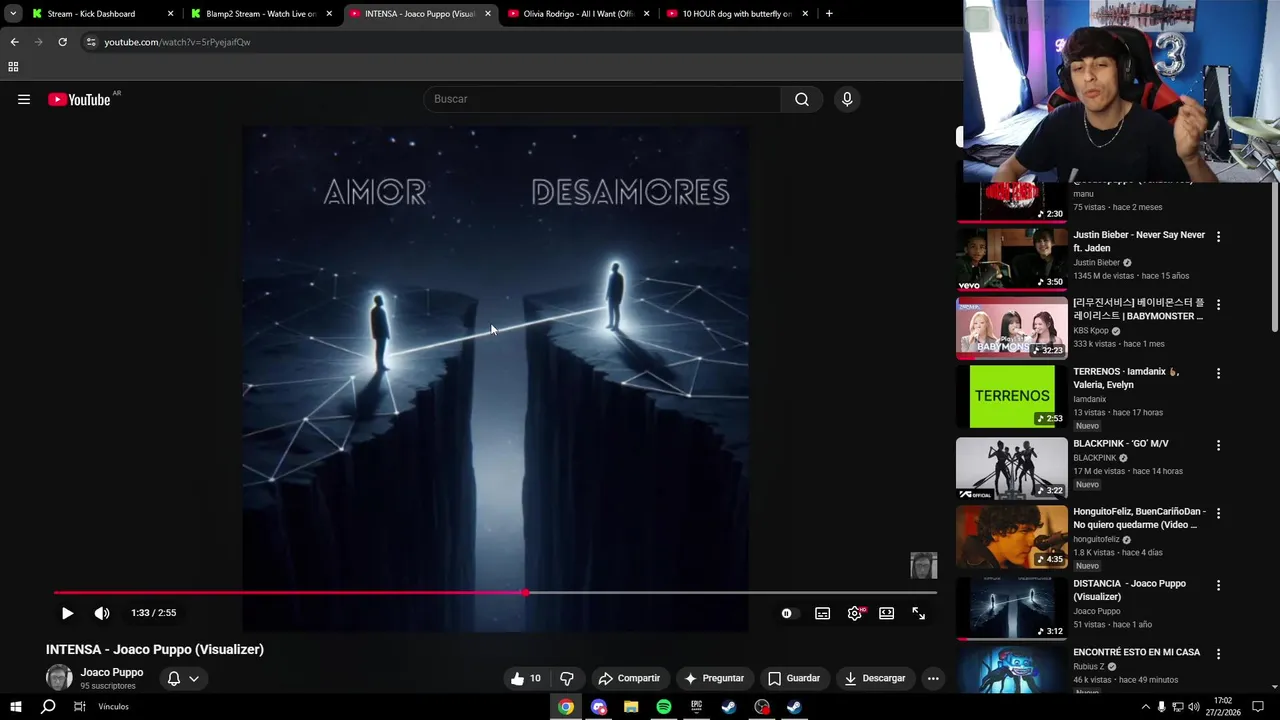
Task: Download the video with Descargar
Action: (x=875, y=678)
